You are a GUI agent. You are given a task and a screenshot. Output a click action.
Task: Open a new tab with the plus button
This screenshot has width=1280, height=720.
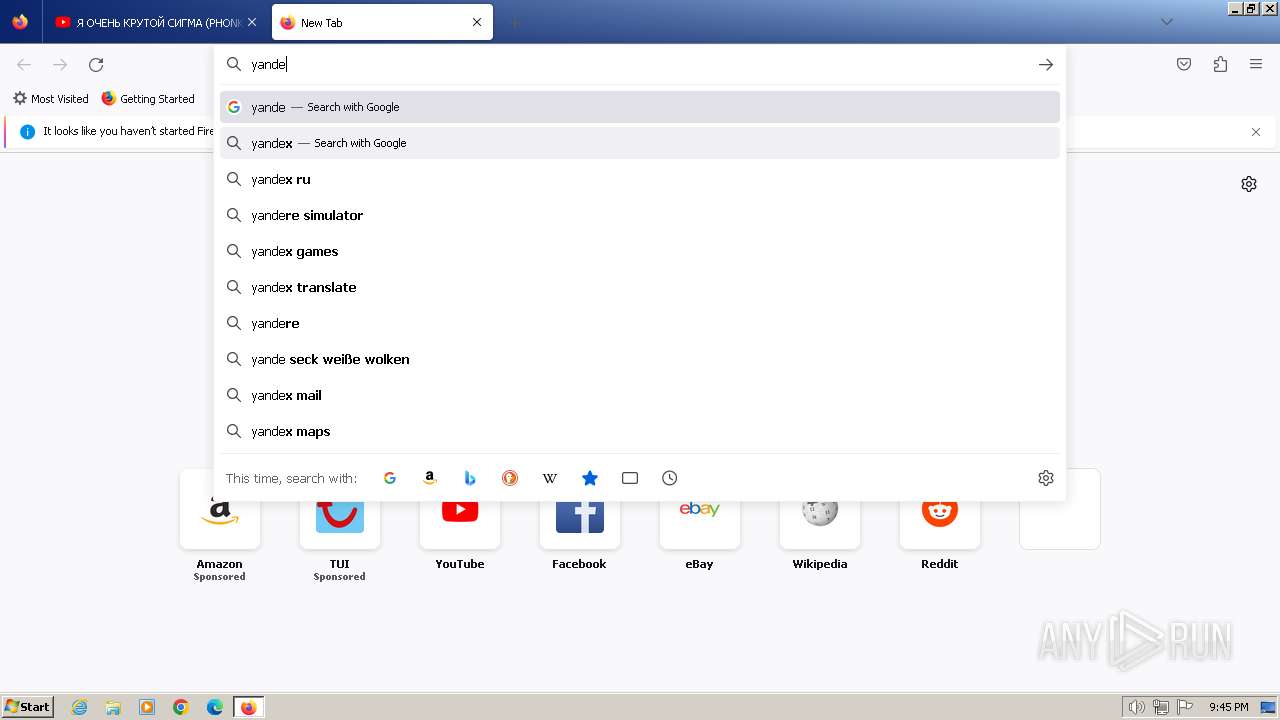point(514,22)
